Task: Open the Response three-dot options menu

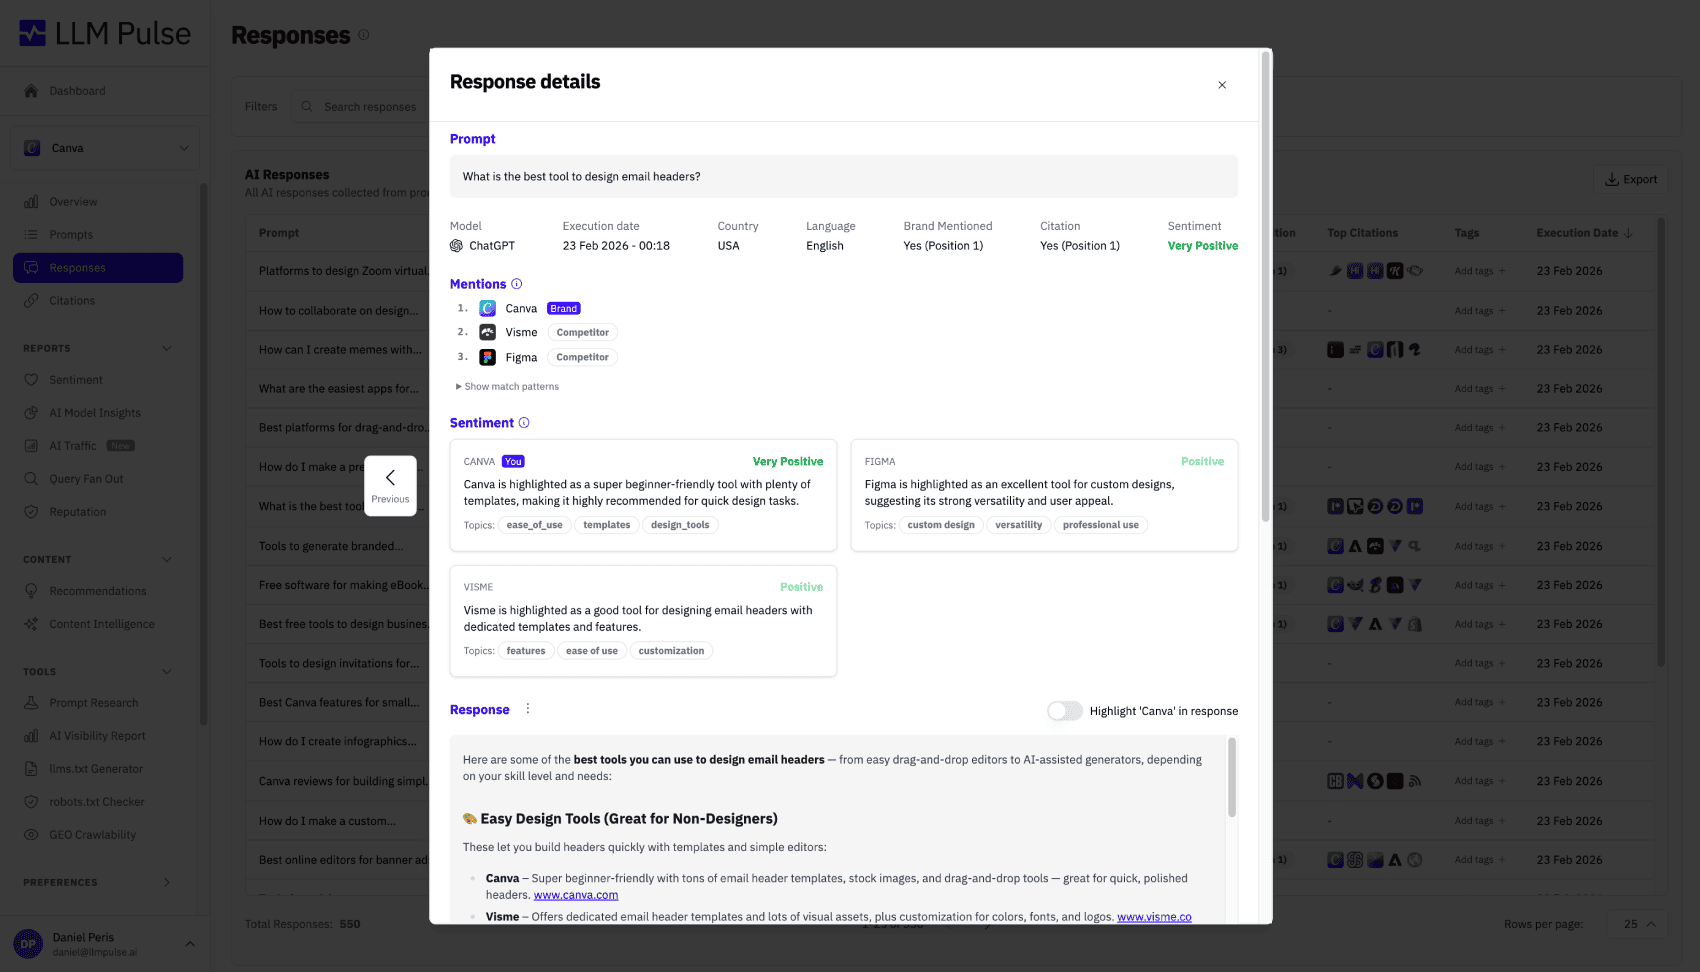Action: tap(528, 709)
